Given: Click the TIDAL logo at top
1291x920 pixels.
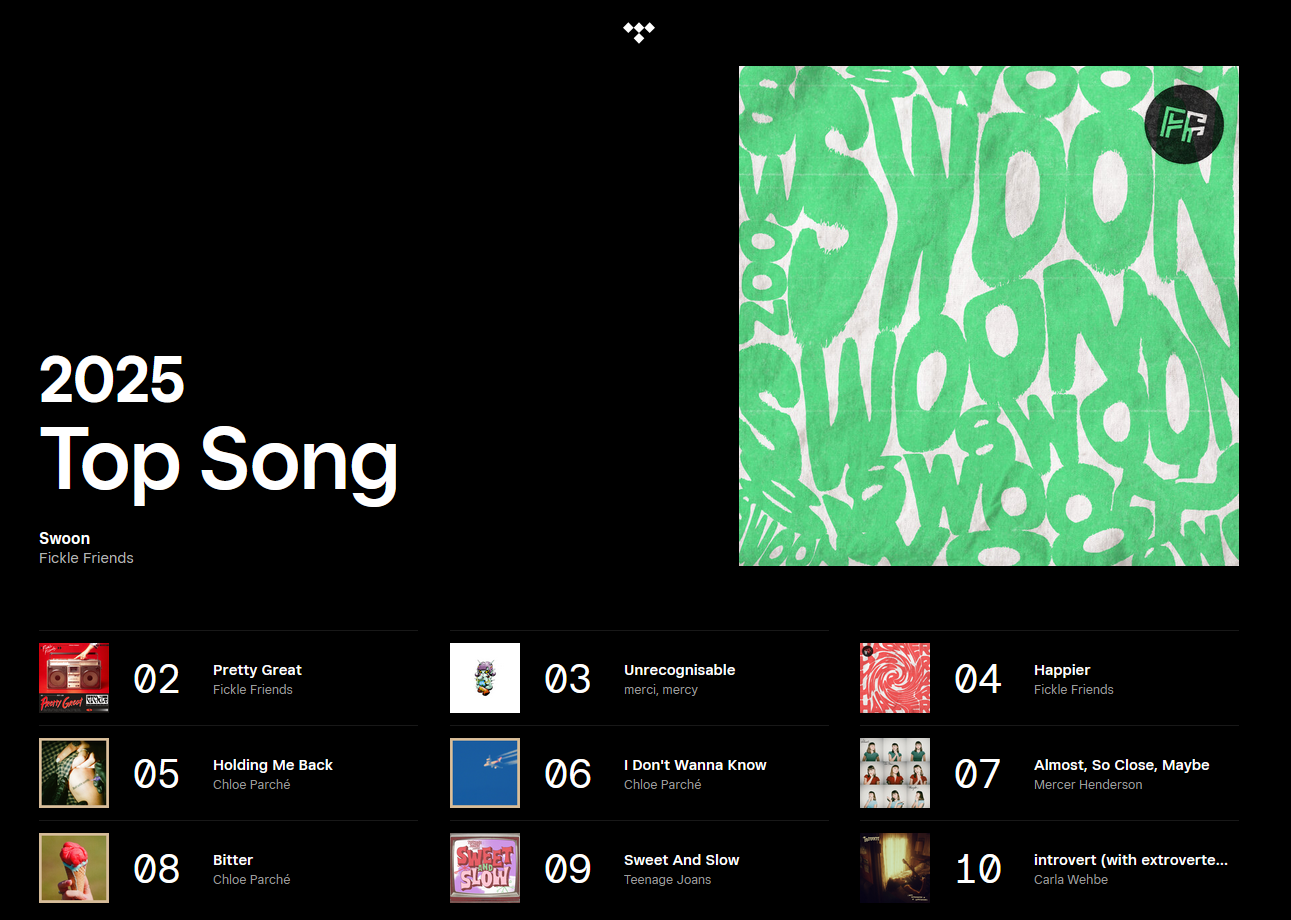Looking at the screenshot, I should (x=638, y=32).
